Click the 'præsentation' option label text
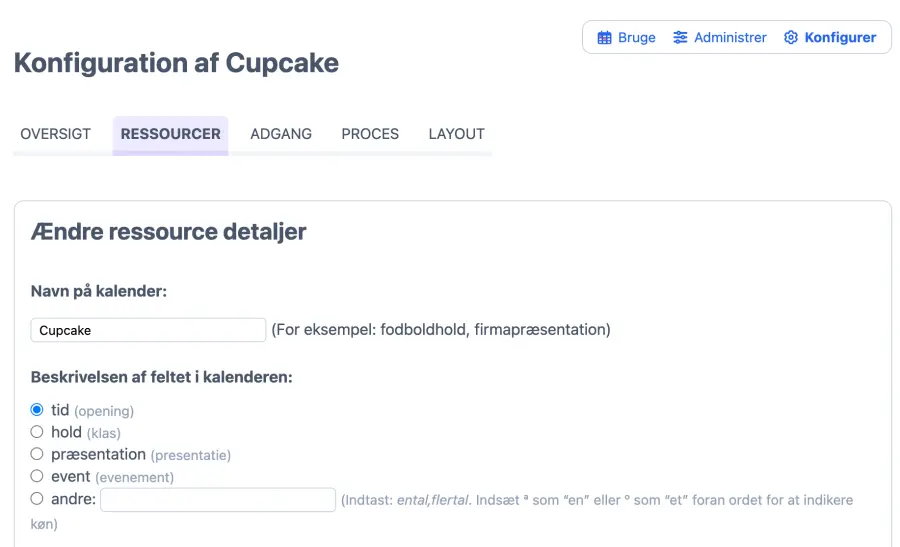 click(98, 454)
